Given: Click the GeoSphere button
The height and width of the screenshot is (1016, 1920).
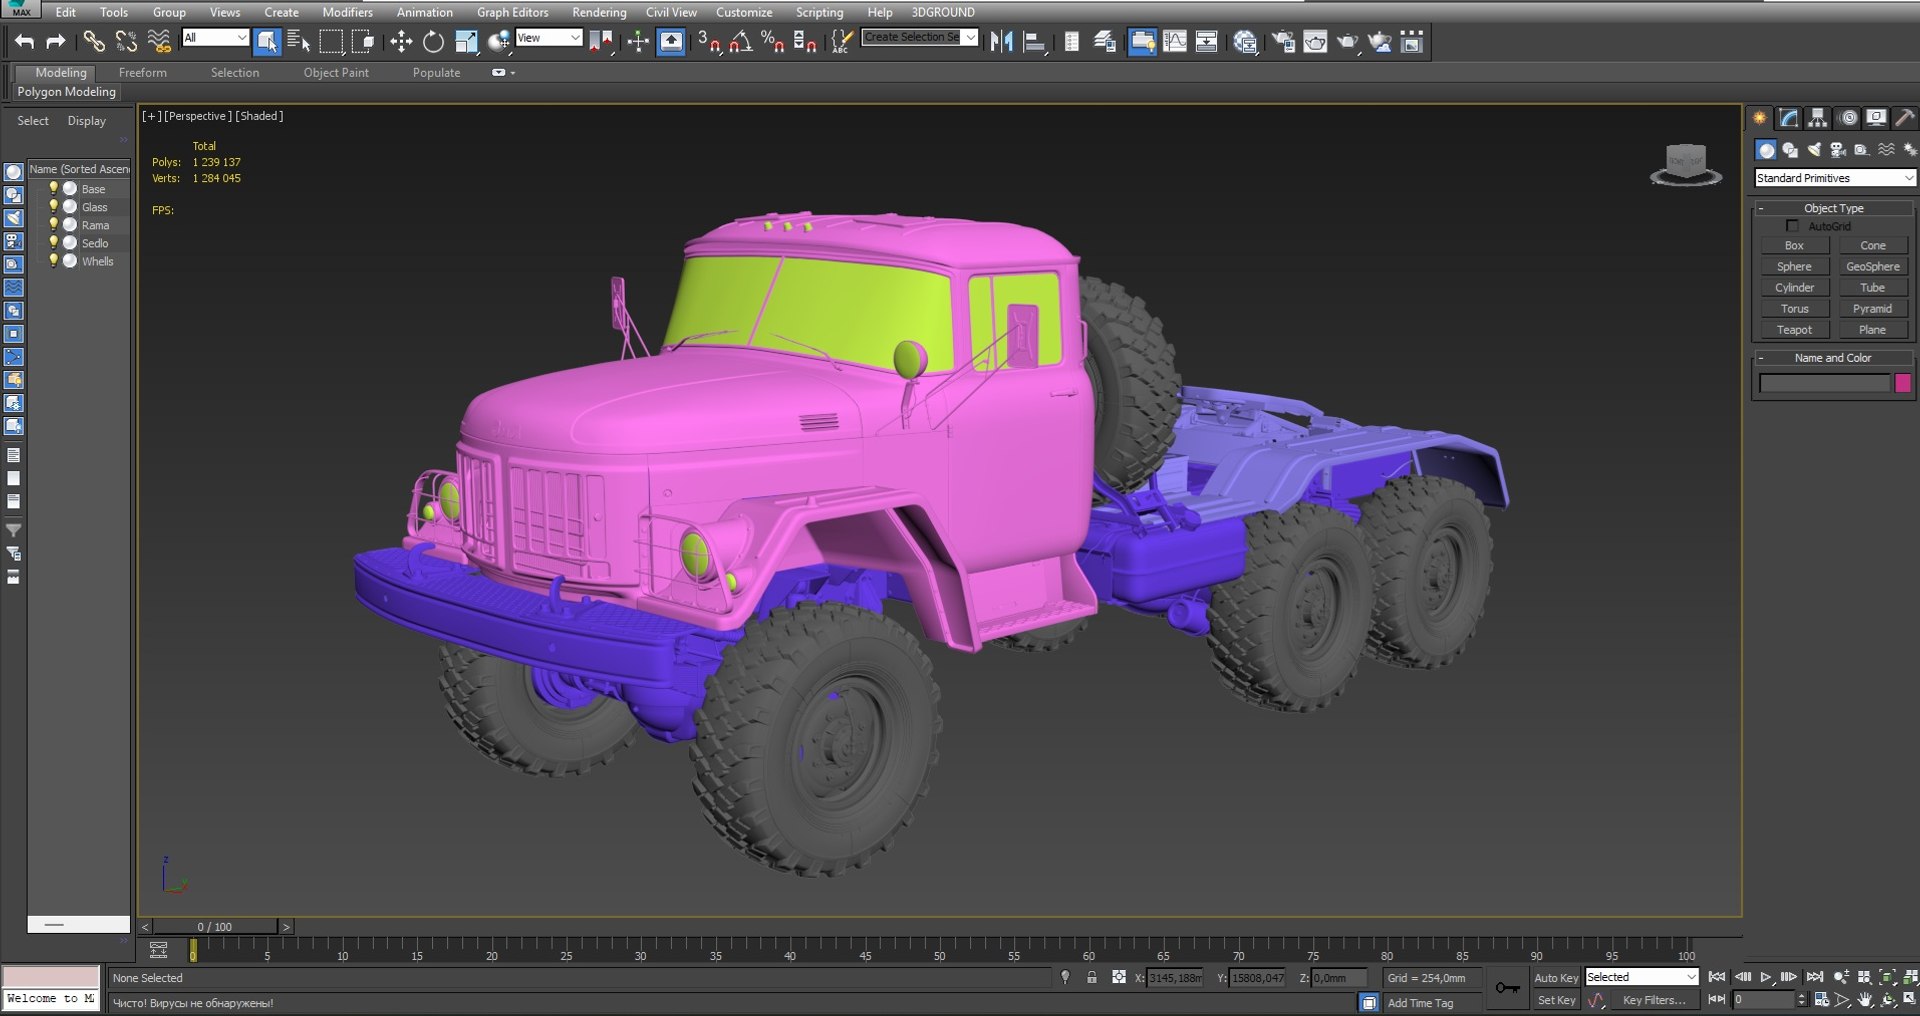Looking at the screenshot, I should [x=1872, y=267].
